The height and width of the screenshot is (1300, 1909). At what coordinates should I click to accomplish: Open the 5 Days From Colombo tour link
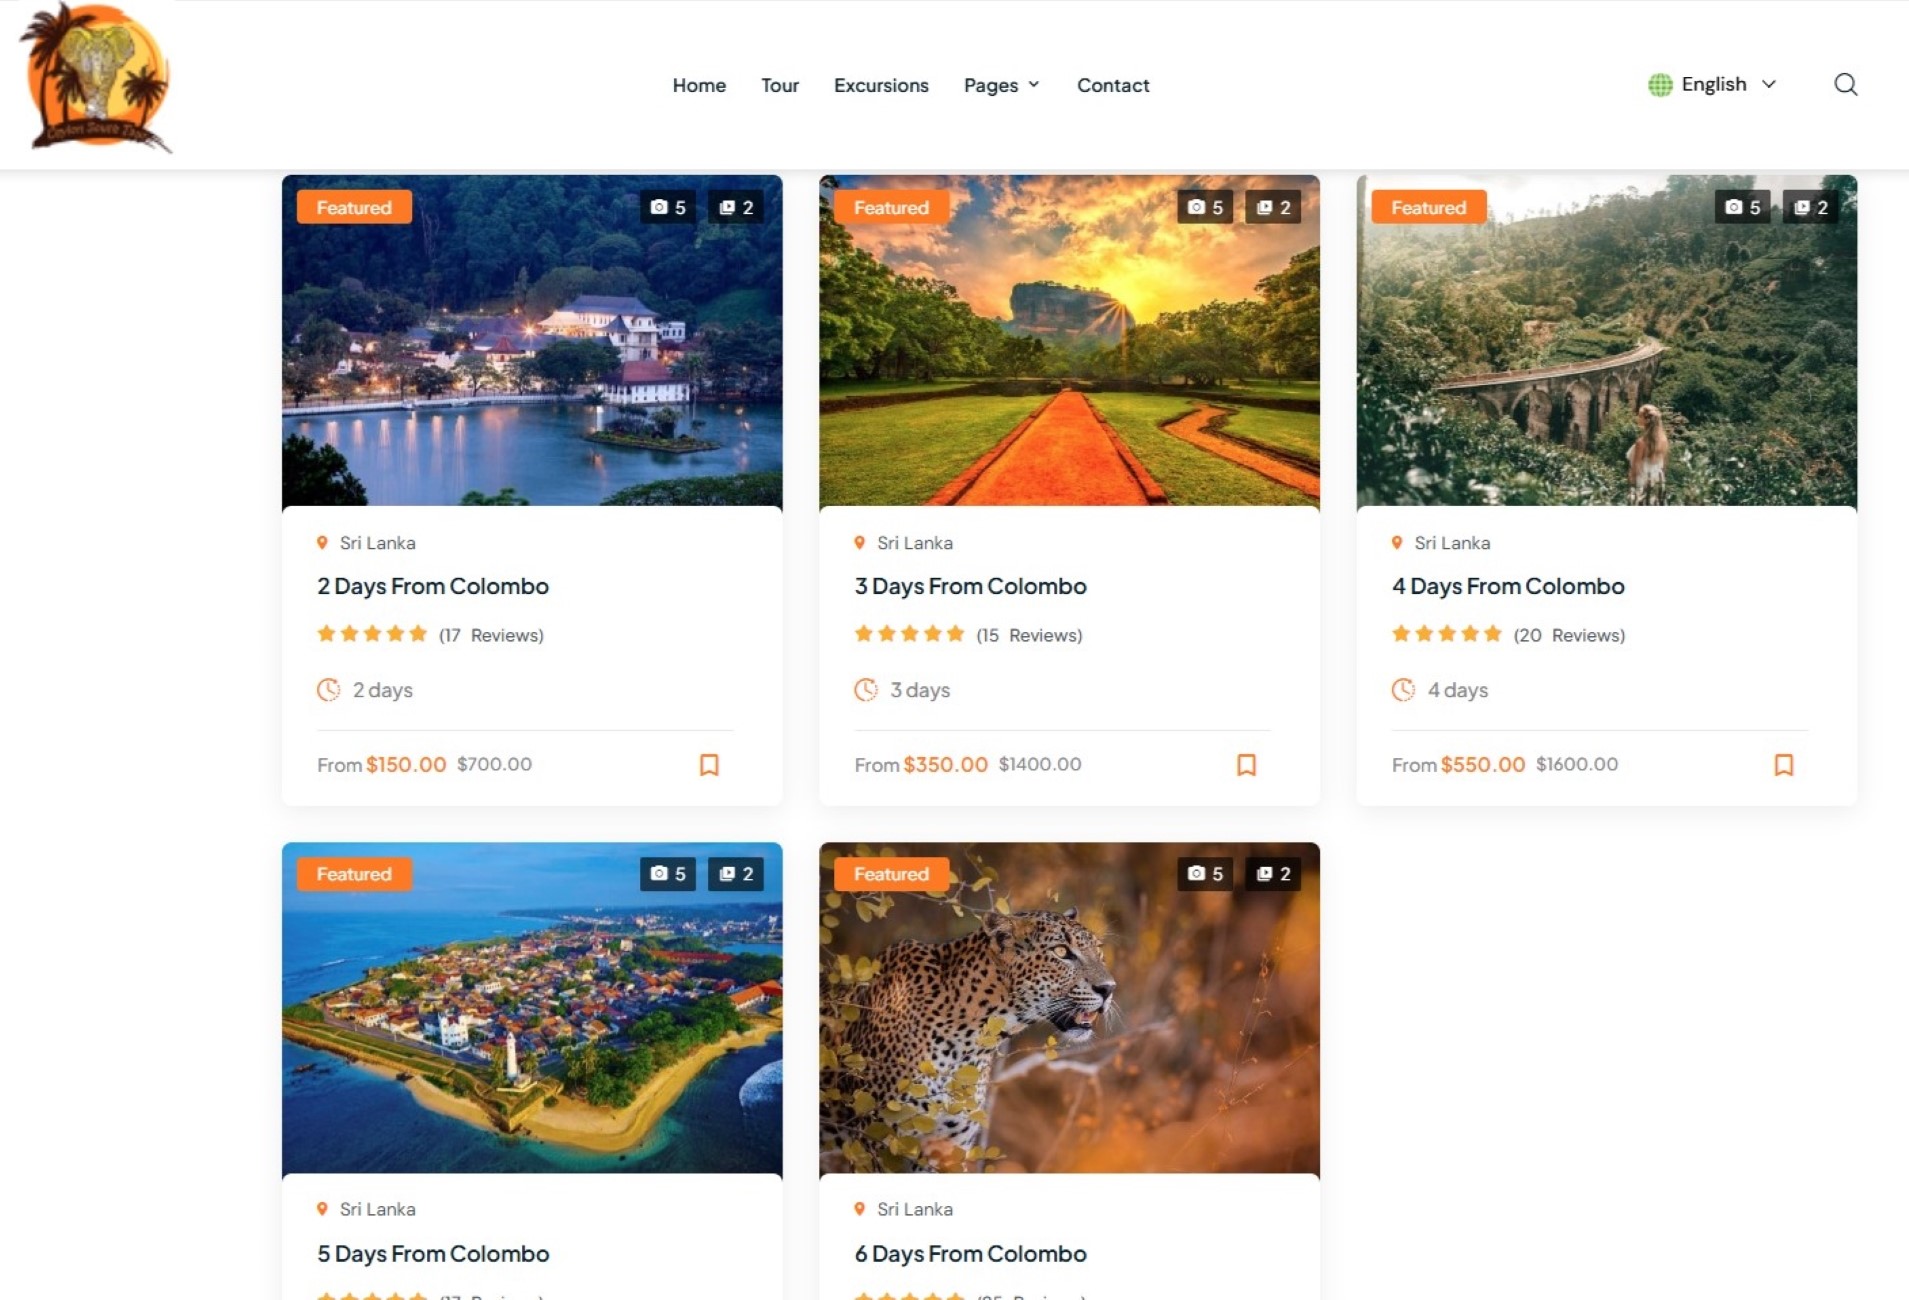click(432, 1253)
